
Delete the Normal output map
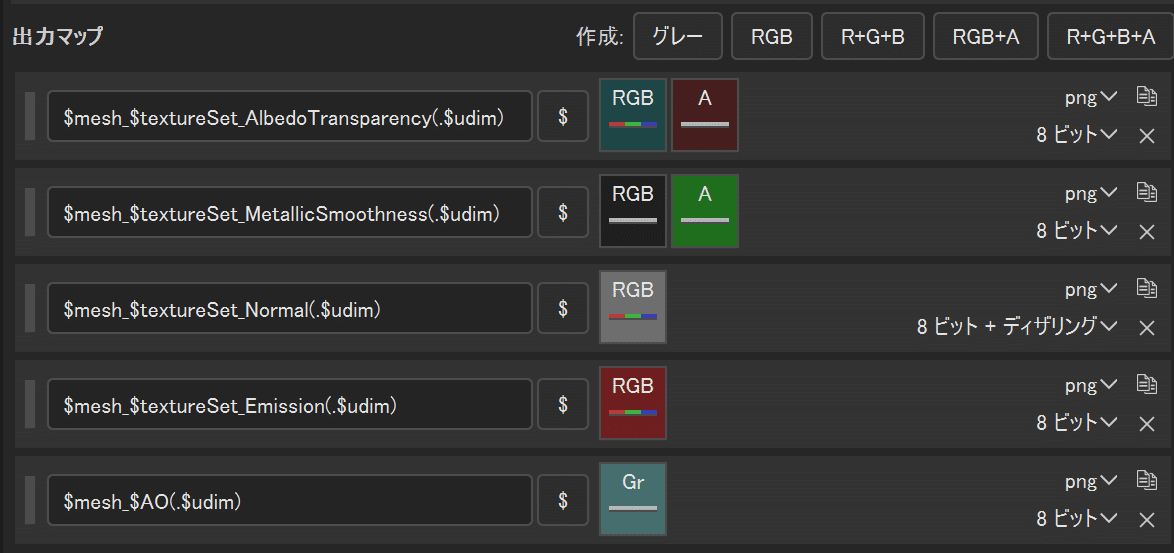click(1146, 328)
